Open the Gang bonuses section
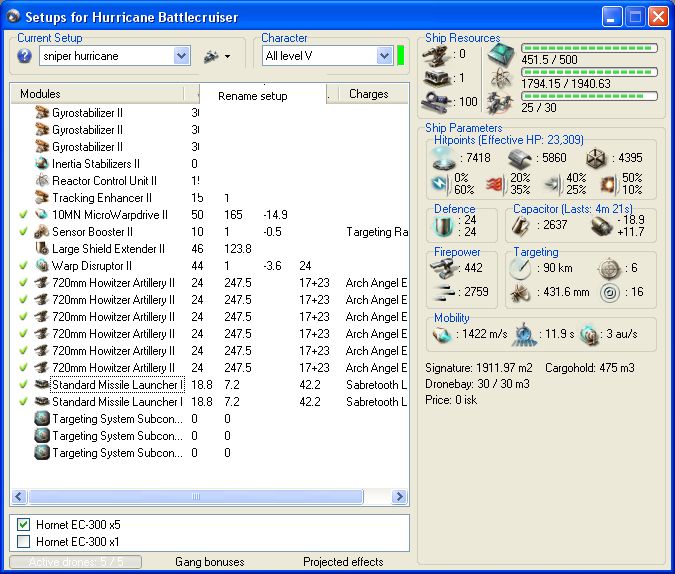Viewport: 675px width, 574px height. coord(209,562)
